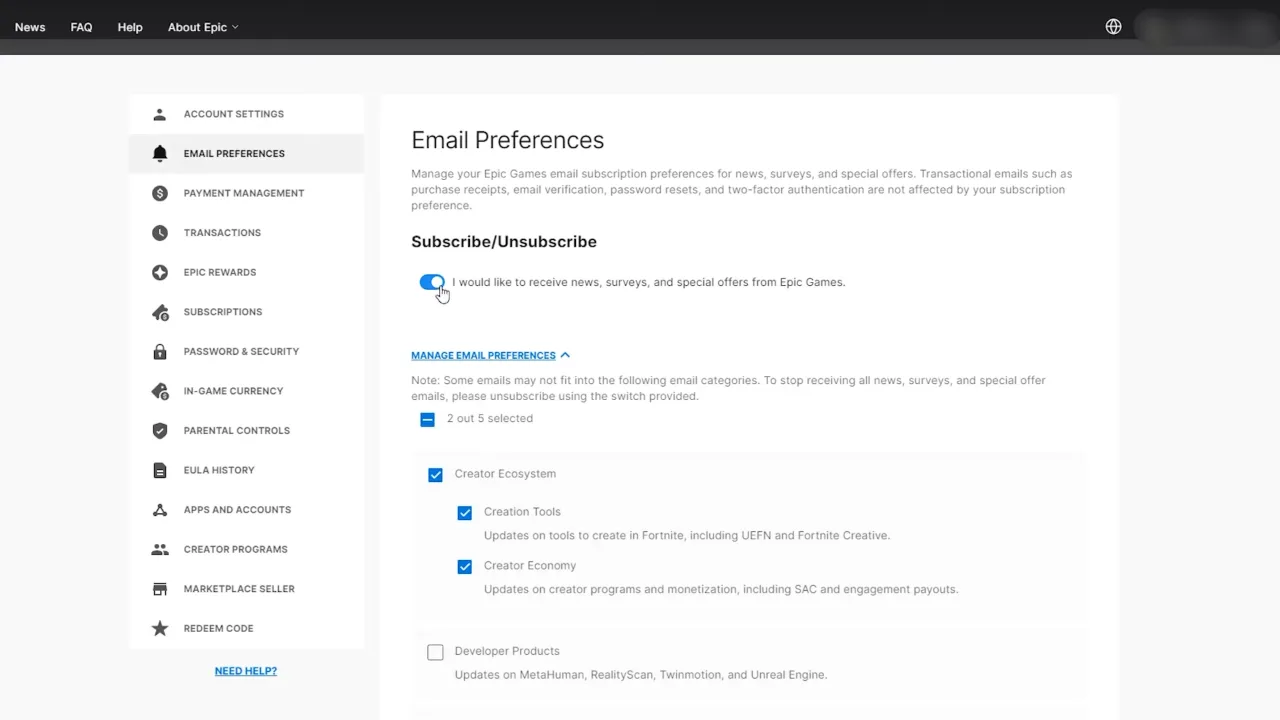This screenshot has height=720, width=1280.
Task: Click the In-Game Currency icon
Action: 160,391
